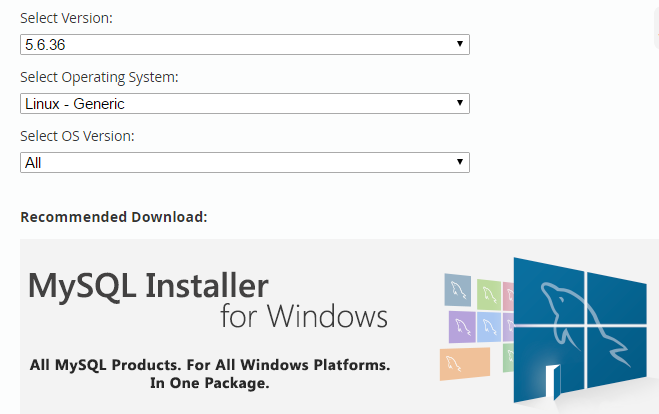Click the purple dolphin tile in banner
Image resolution: width=659 pixels, height=414 pixels.
[x=462, y=327]
